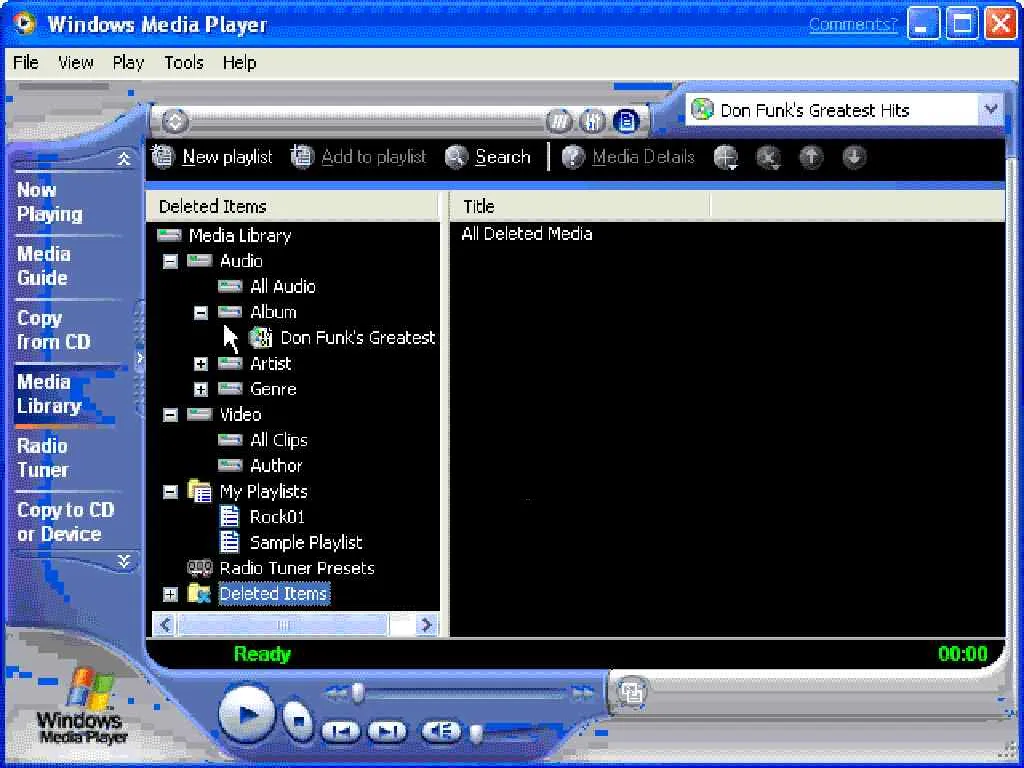Collapse the Video tree node

[170, 415]
